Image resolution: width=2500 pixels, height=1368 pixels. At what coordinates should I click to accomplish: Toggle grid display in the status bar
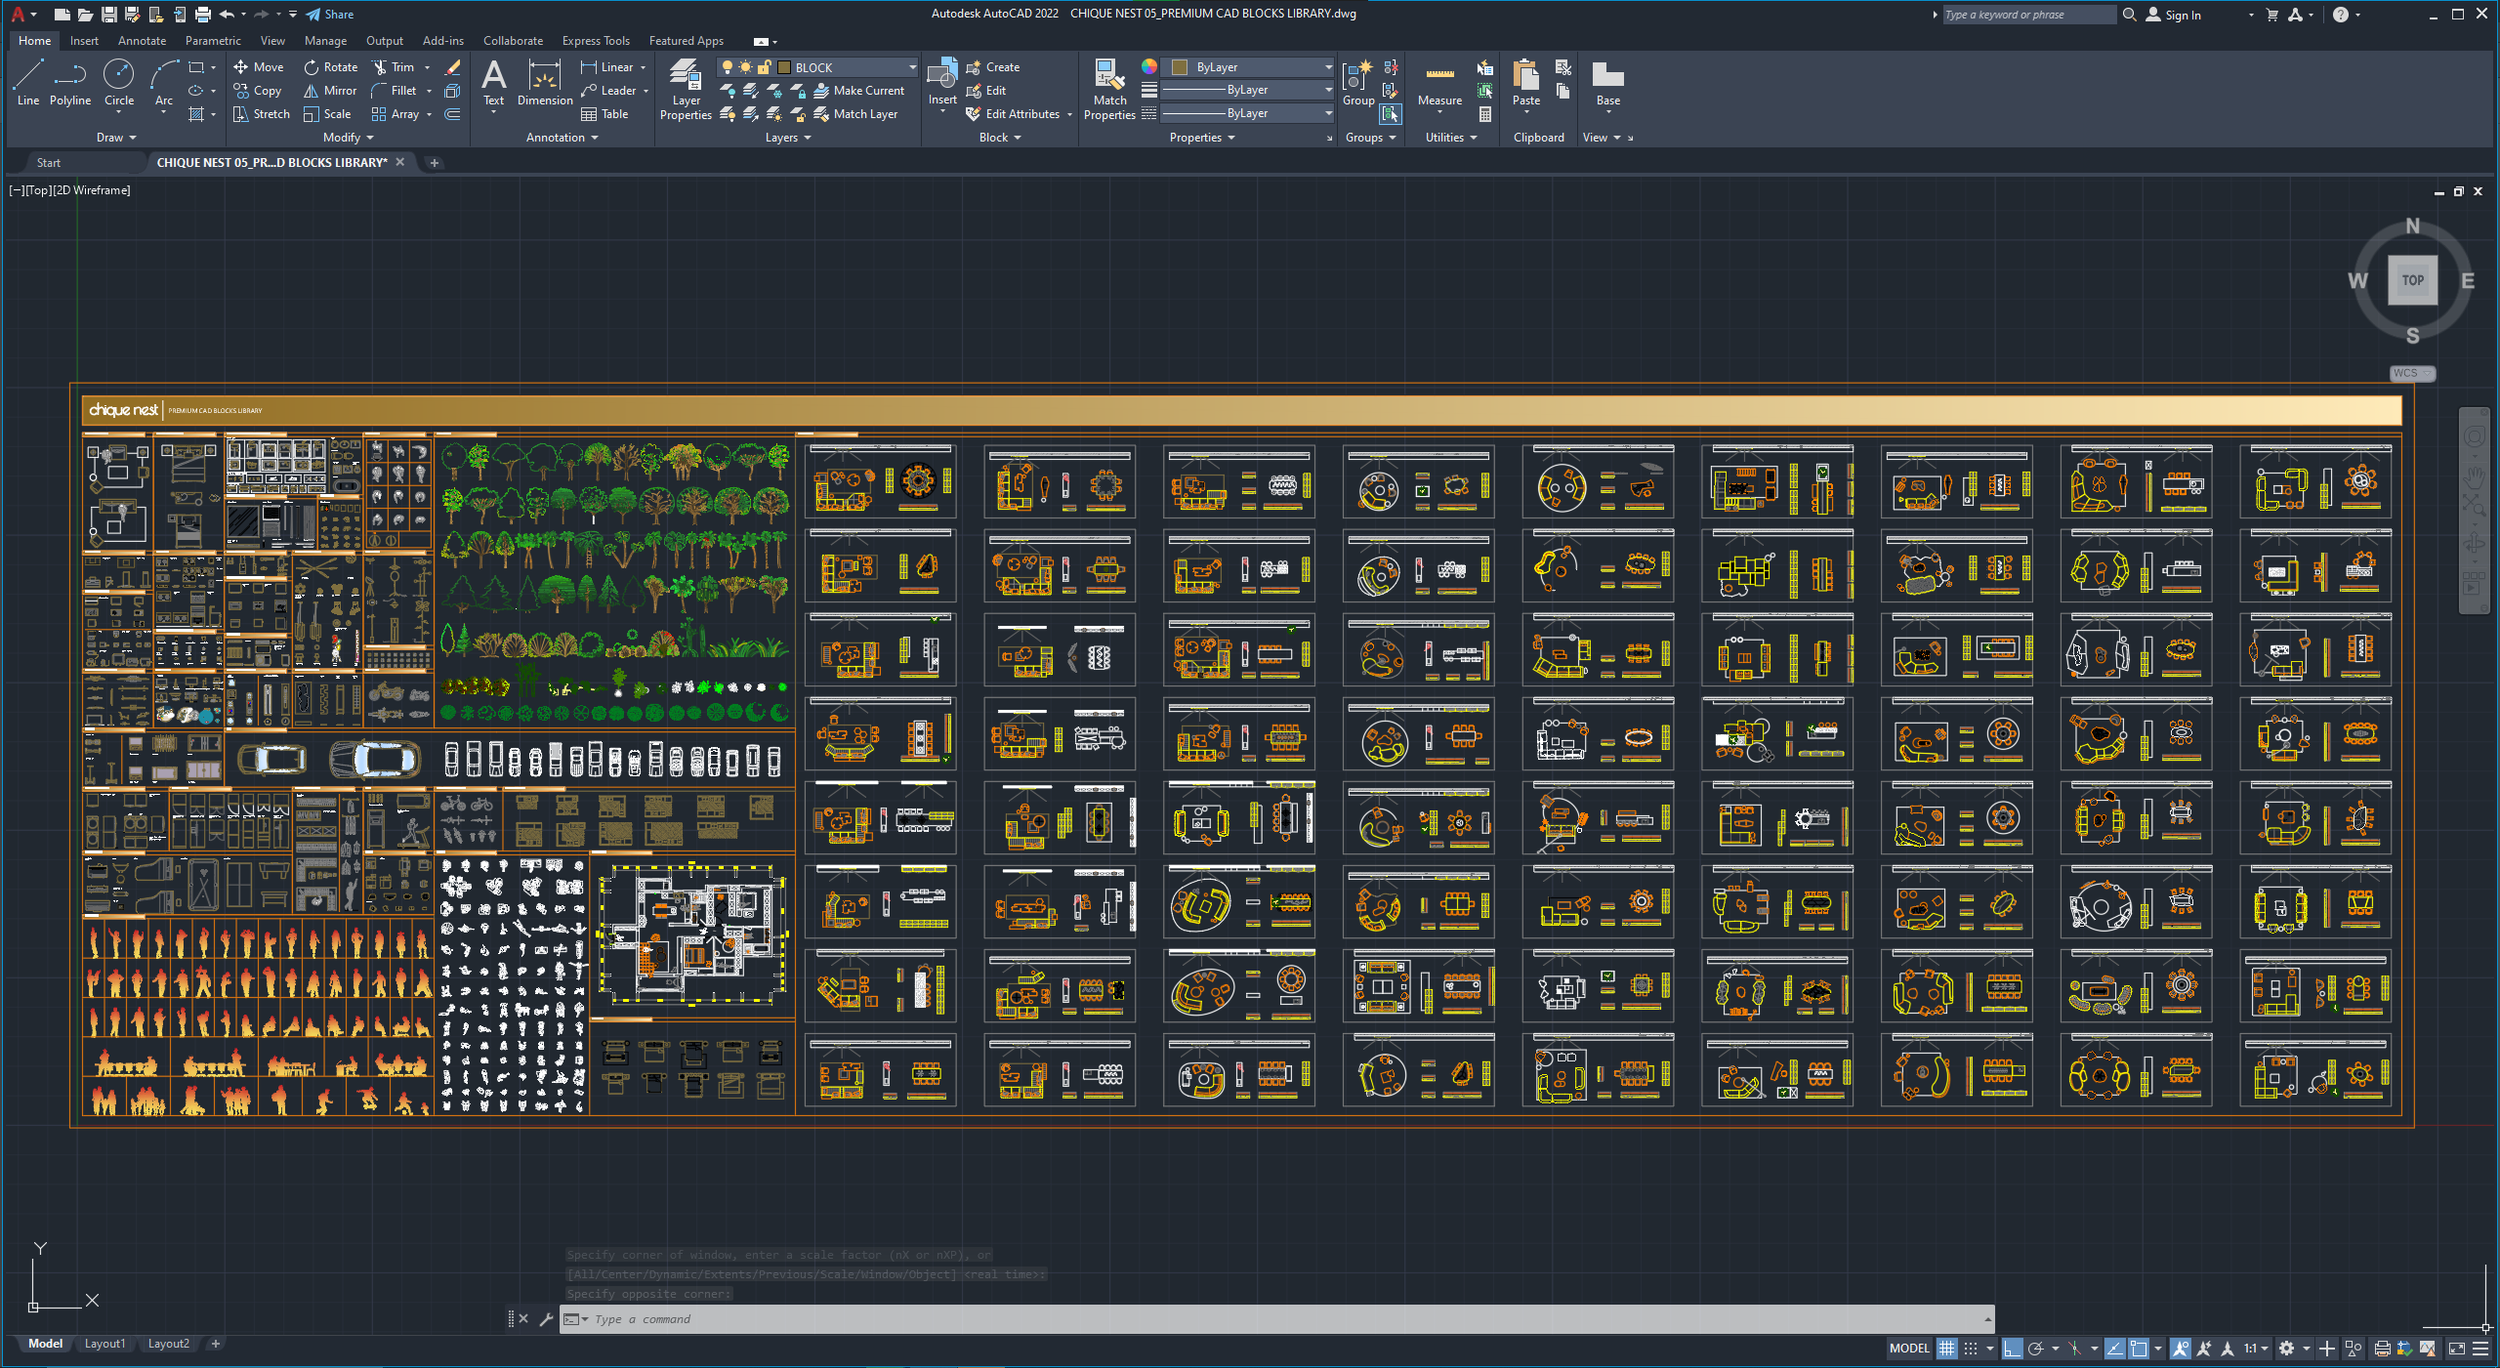tap(1946, 1348)
